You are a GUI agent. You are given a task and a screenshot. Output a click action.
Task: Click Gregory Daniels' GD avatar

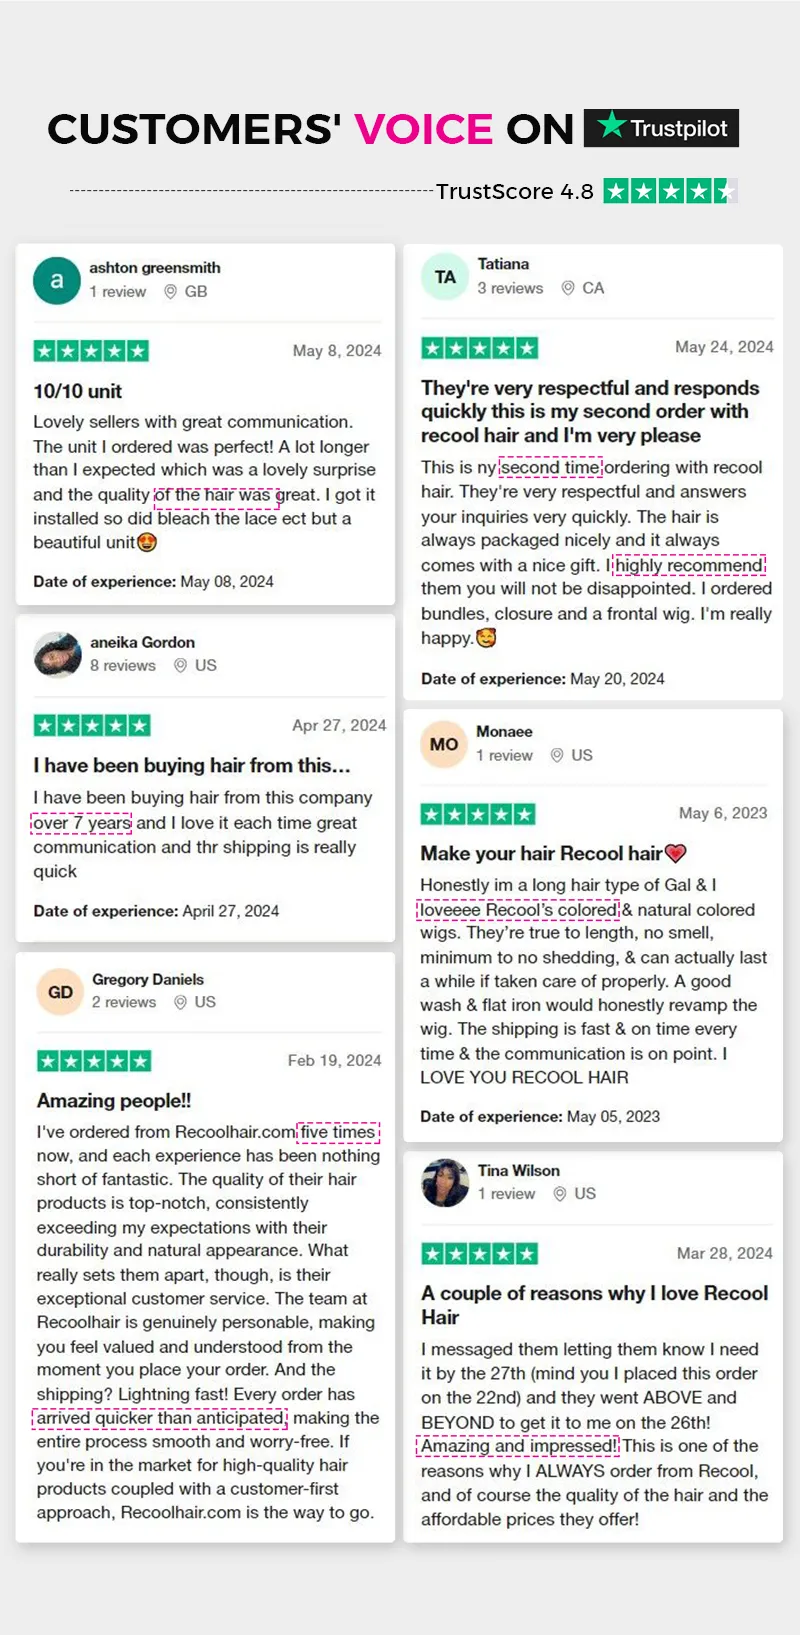60,992
